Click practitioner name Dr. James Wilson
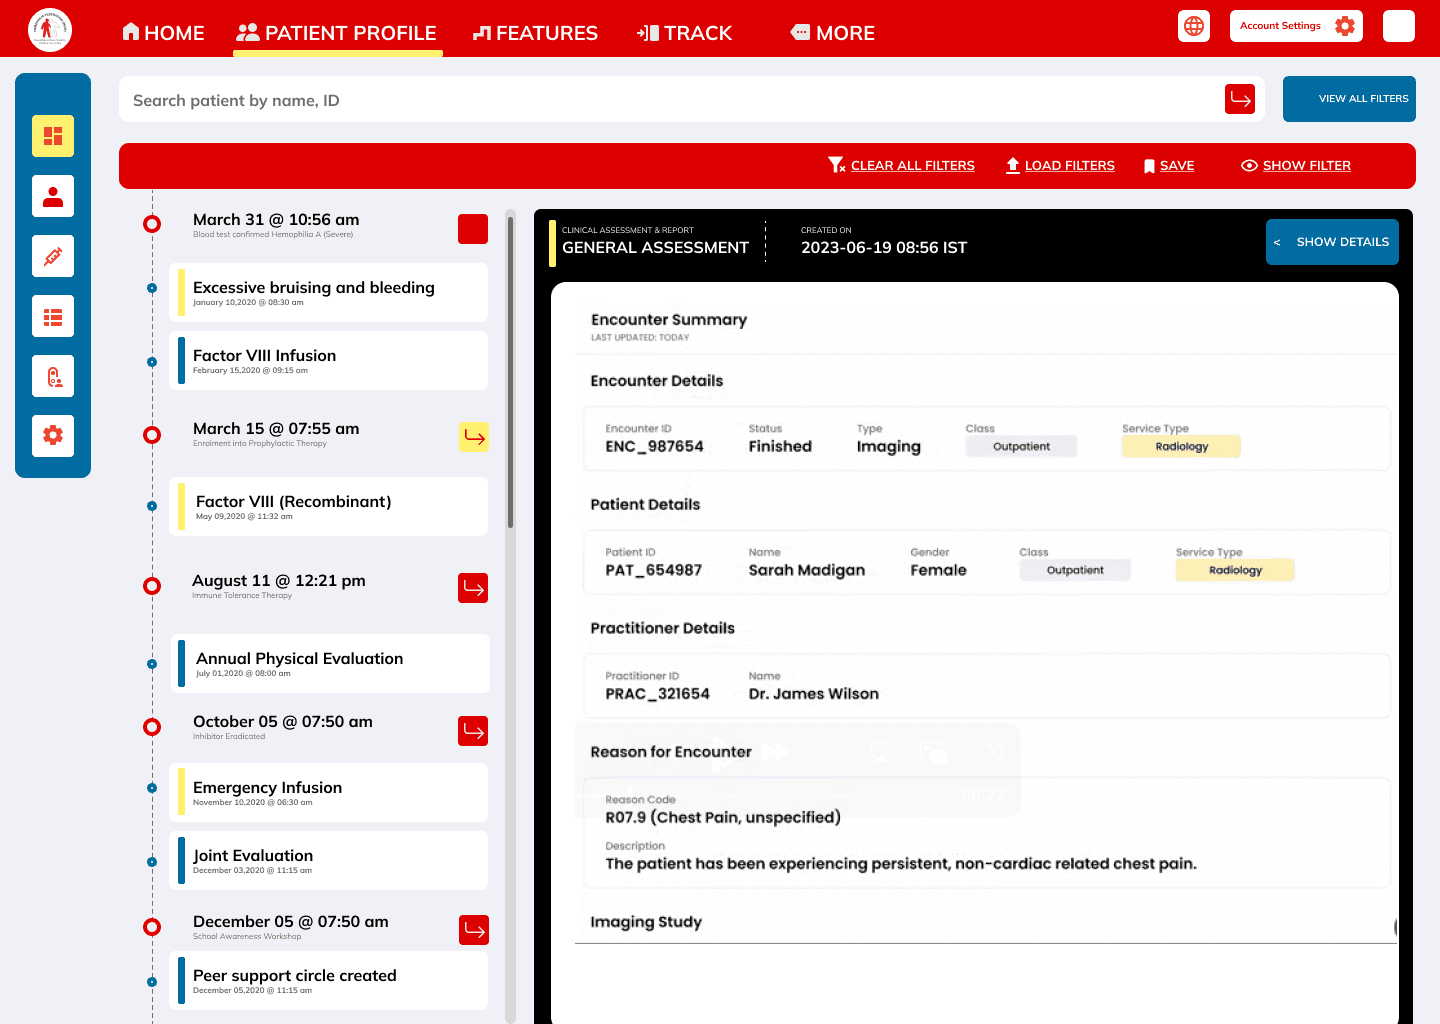 [x=813, y=694]
